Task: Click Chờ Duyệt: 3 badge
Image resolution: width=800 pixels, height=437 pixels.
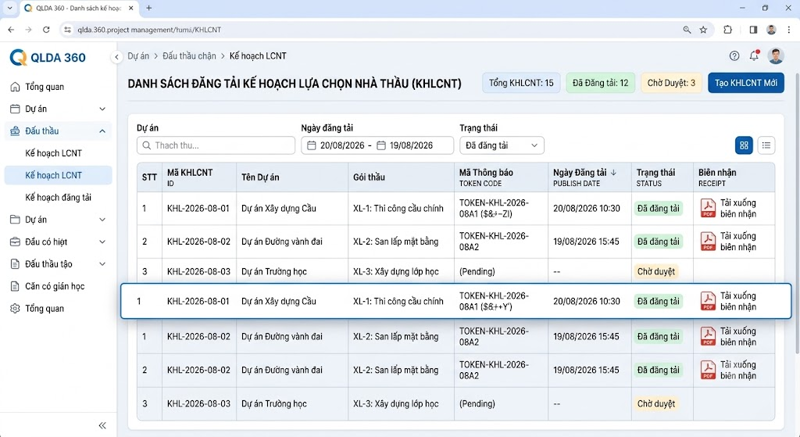Action: point(671,83)
